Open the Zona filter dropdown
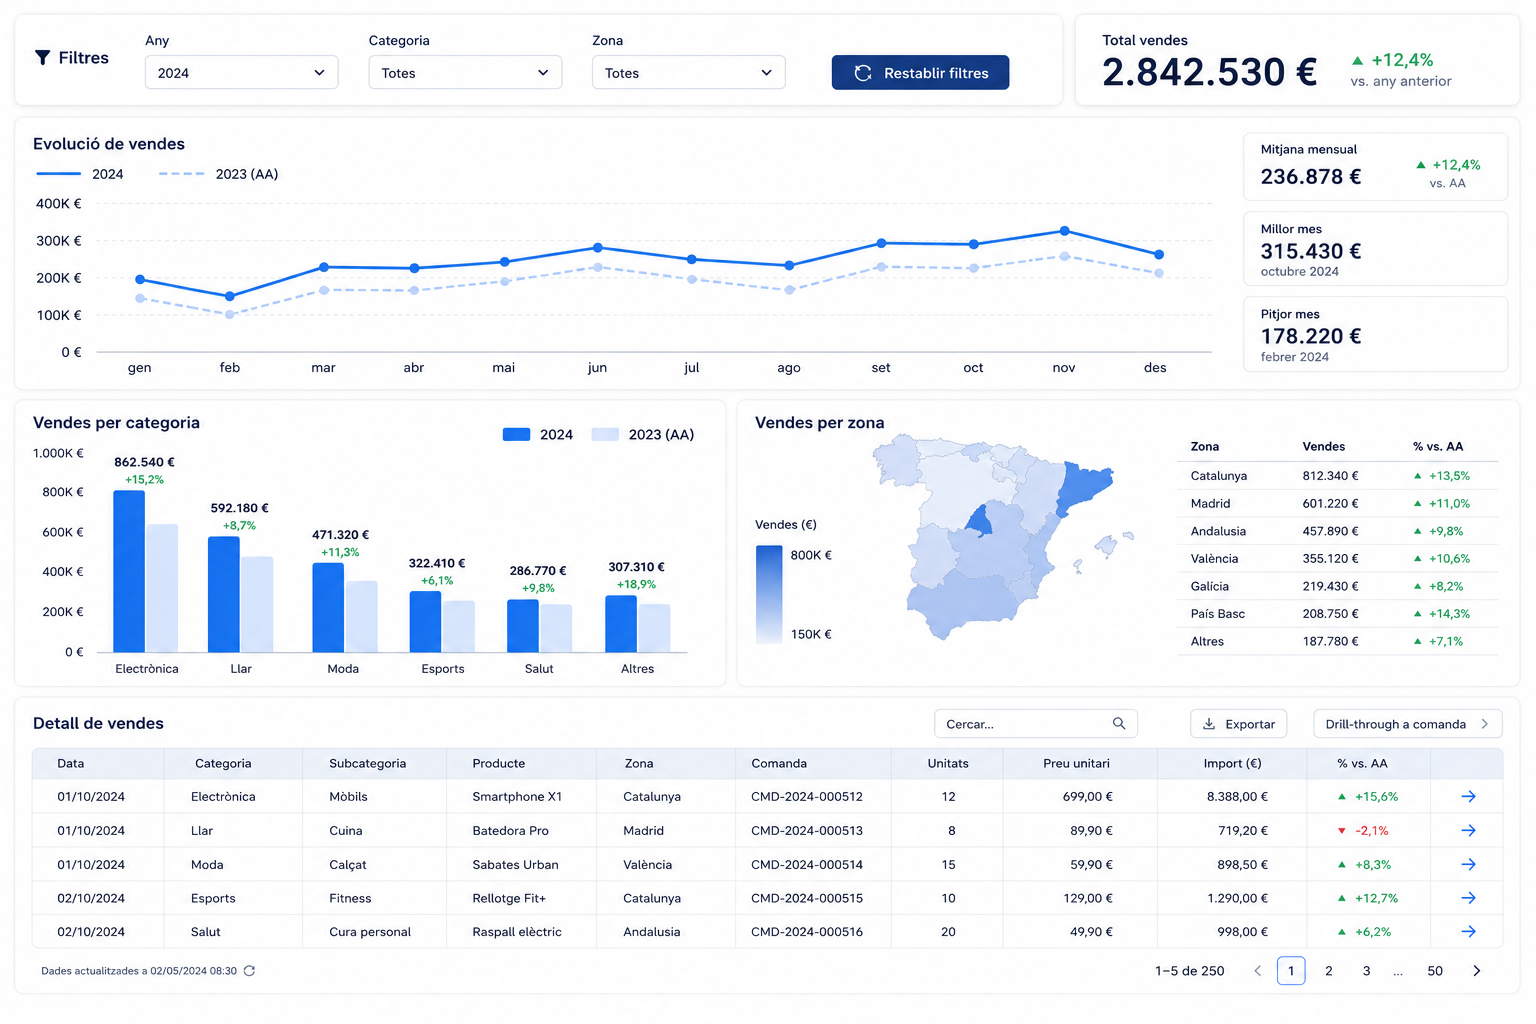The image size is (1536, 1024). [688, 73]
